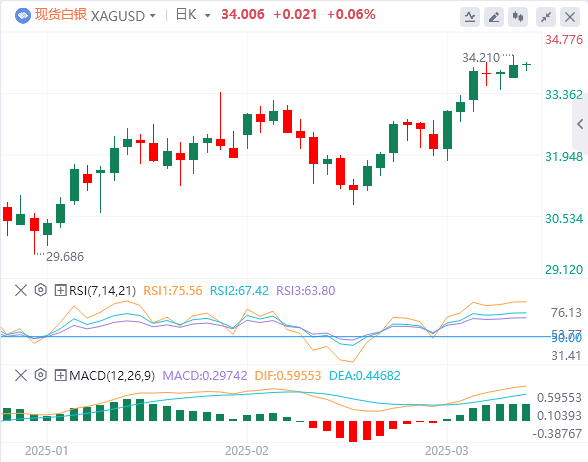Click the 0.10393 MACD axis label
This screenshot has width=588, height=462.
[x=559, y=416]
